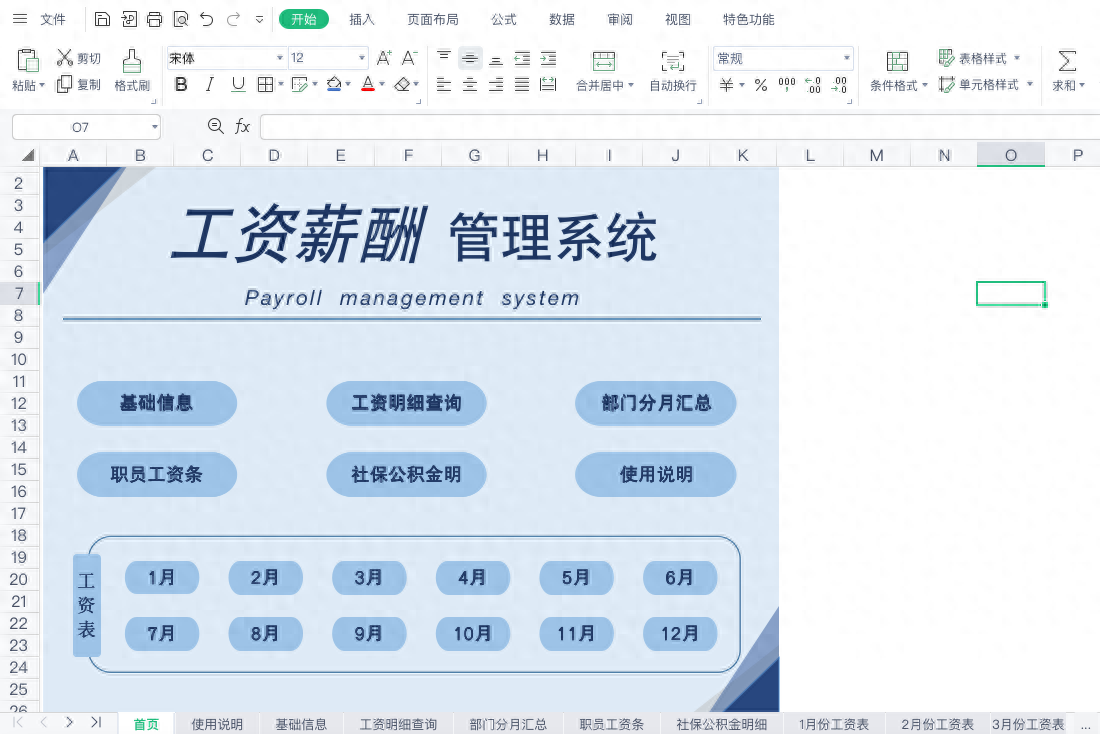The image size is (1100, 734).
Task: Click the Format Painter (格式刷) icon
Action: coord(131,61)
